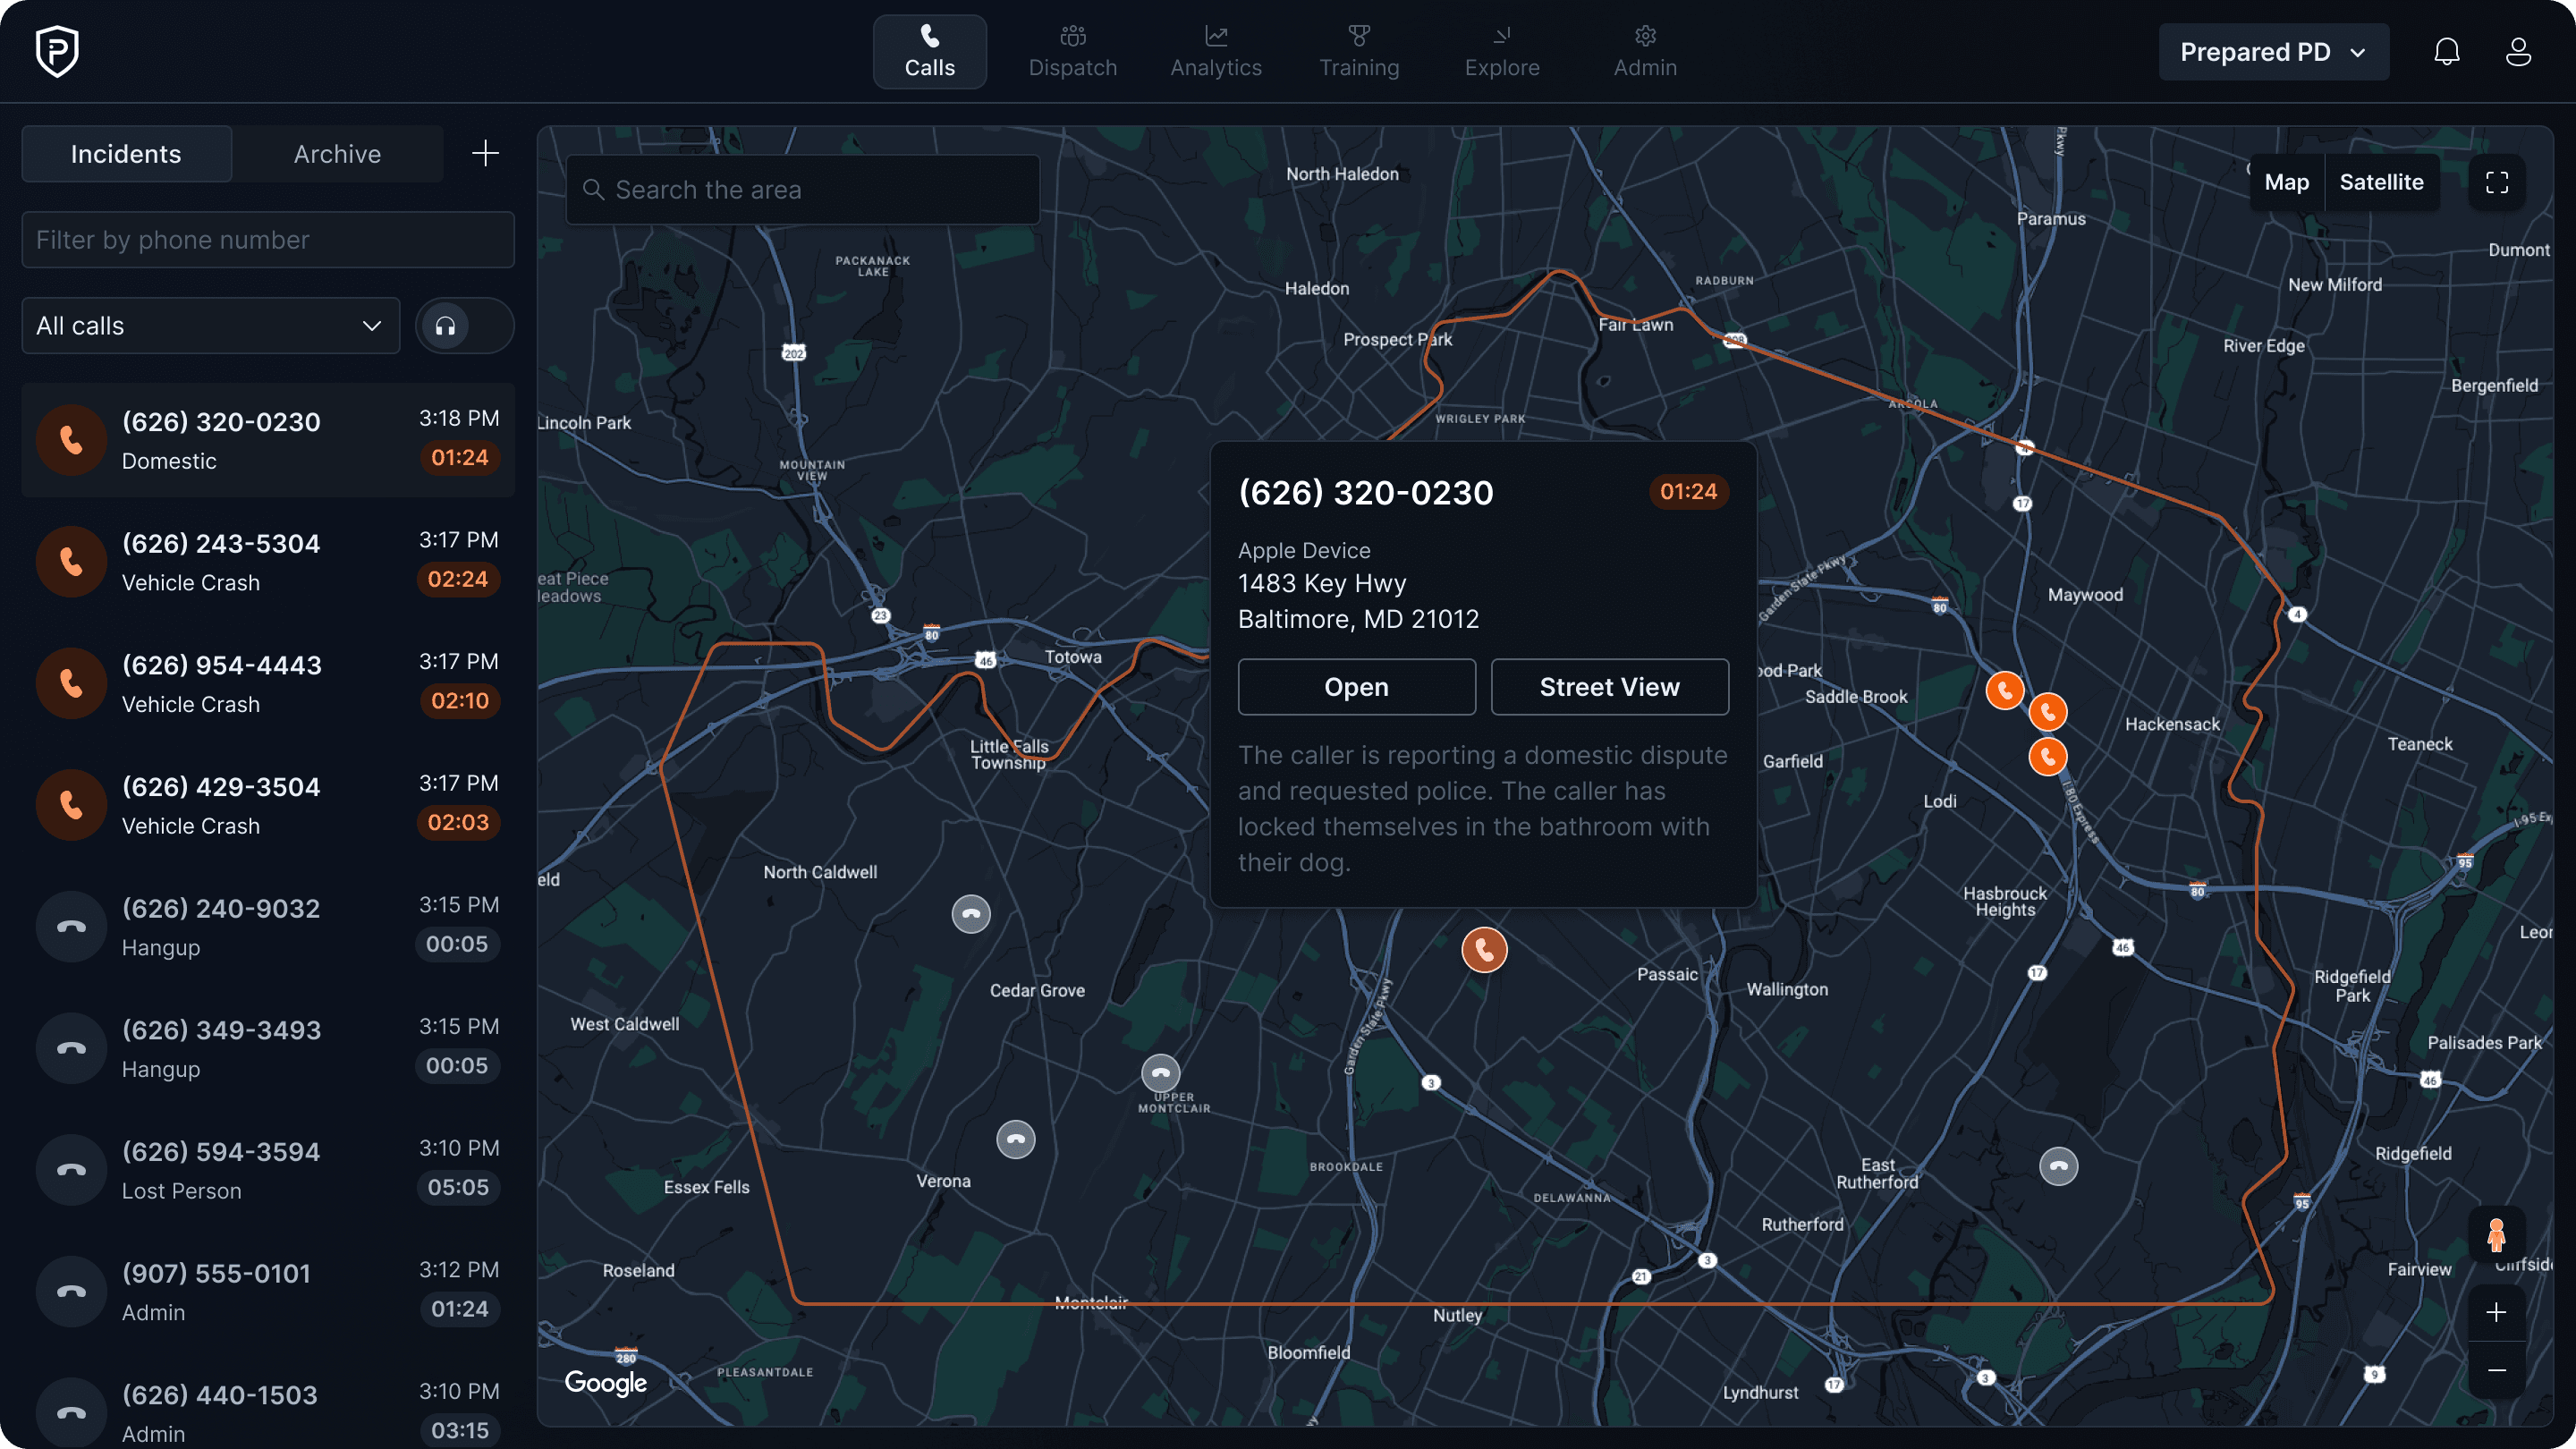Zoom out on the map
2576x1449 pixels.
(x=2496, y=1370)
